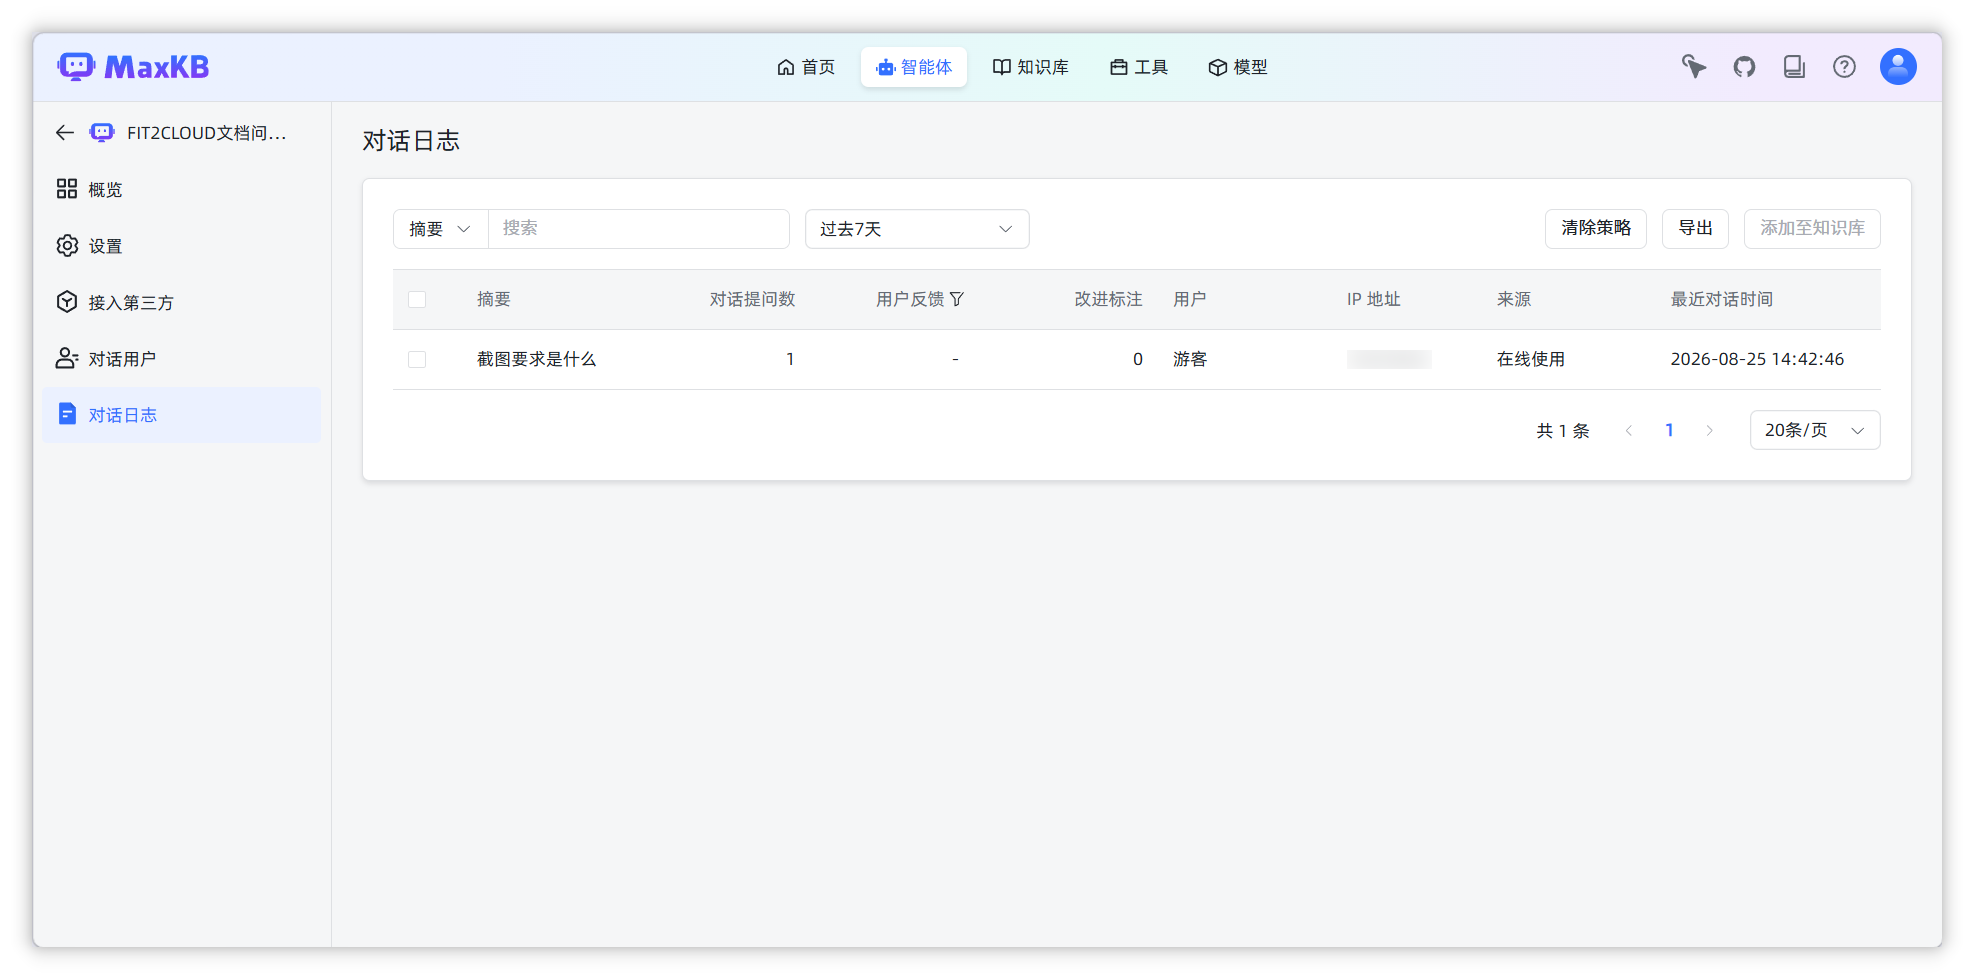Click the MaxKB logo

tap(133, 67)
